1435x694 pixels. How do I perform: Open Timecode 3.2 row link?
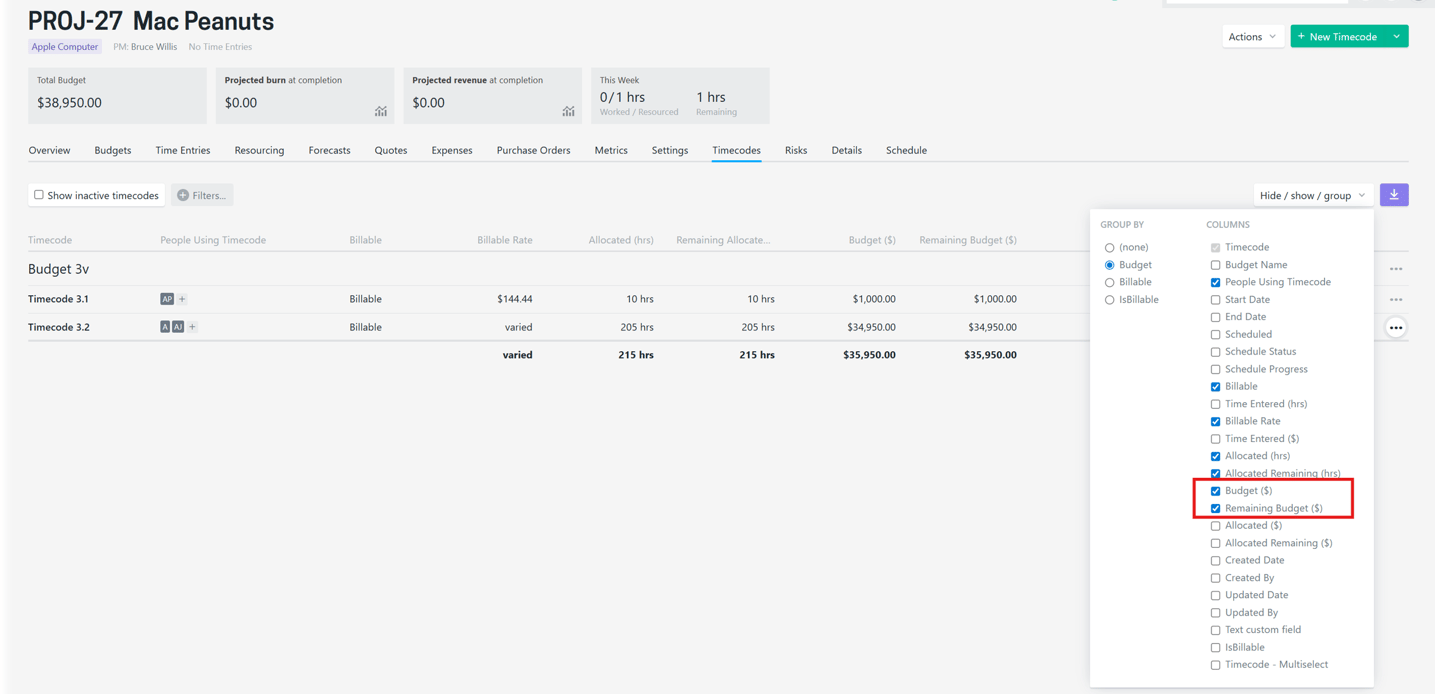pyautogui.click(x=59, y=327)
